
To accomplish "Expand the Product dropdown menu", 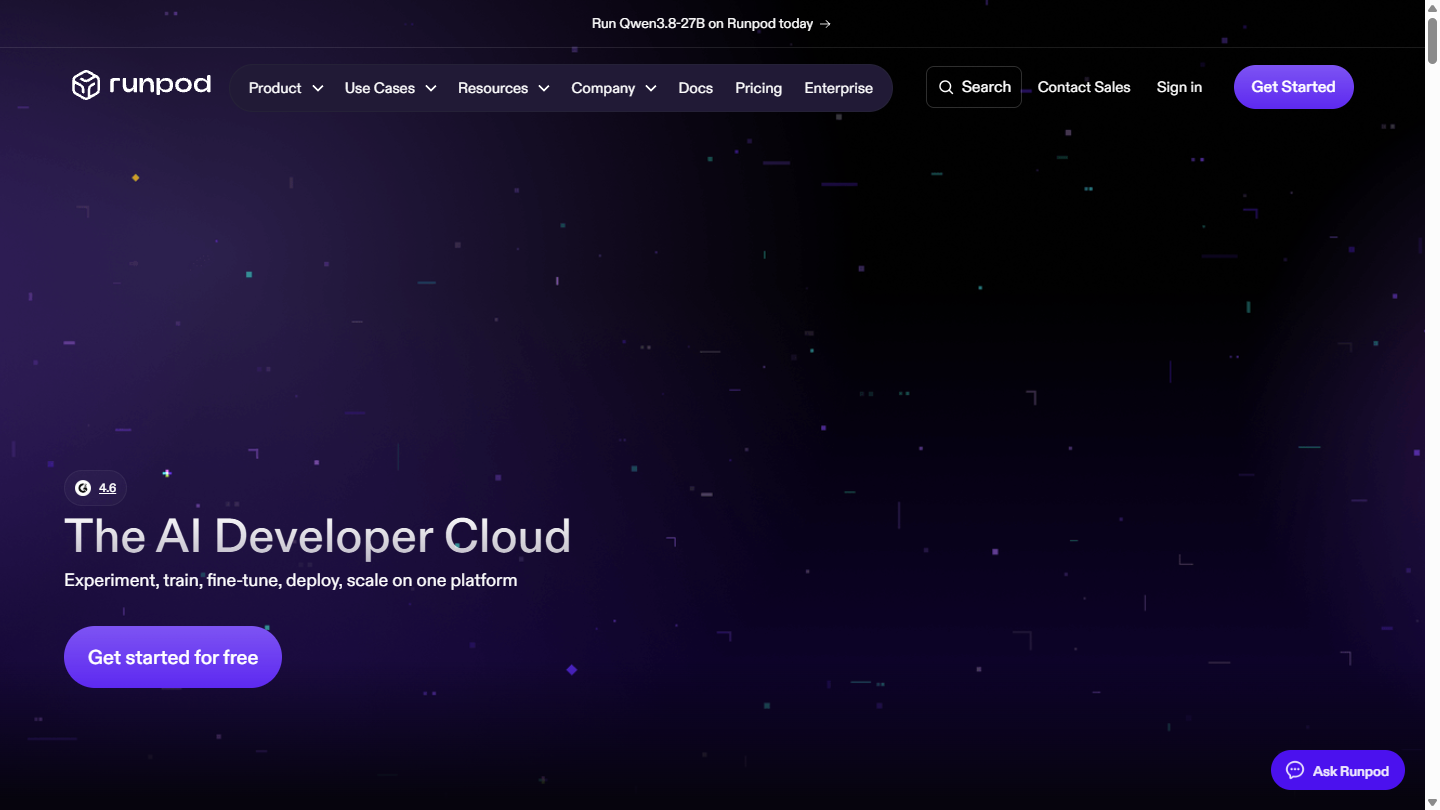I will 286,88.
